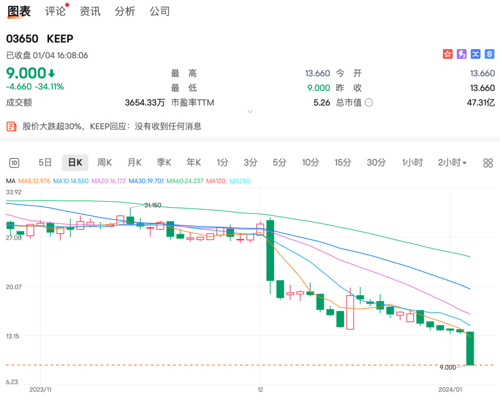Select the 5日 chart period

coord(45,163)
